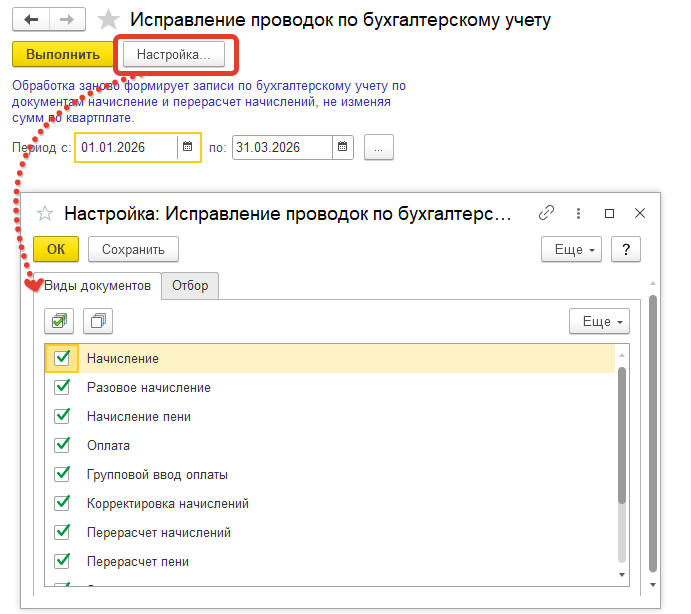691x614 pixels.
Task: Copy link to settings dialog
Action: point(546,213)
